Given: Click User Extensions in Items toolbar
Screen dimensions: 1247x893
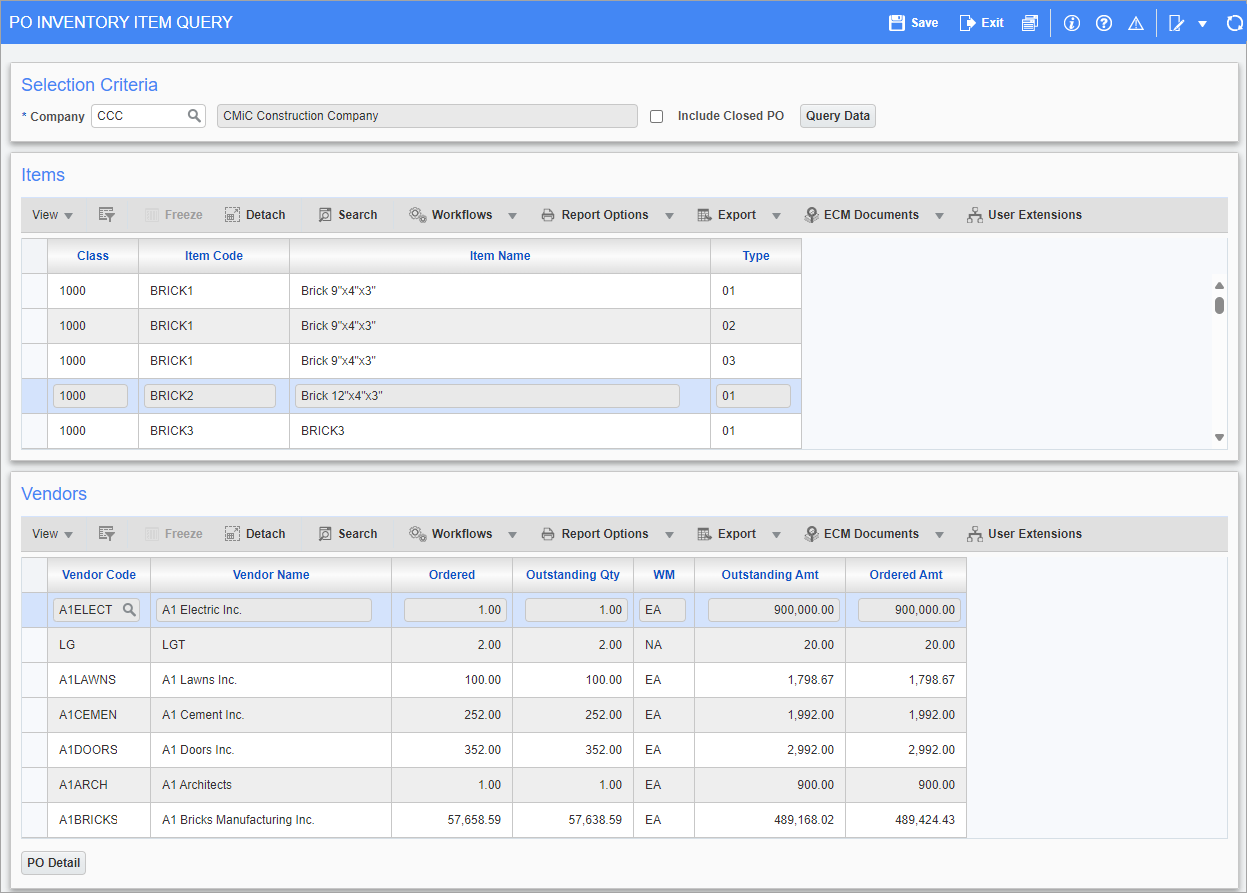Looking at the screenshot, I should 1025,215.
